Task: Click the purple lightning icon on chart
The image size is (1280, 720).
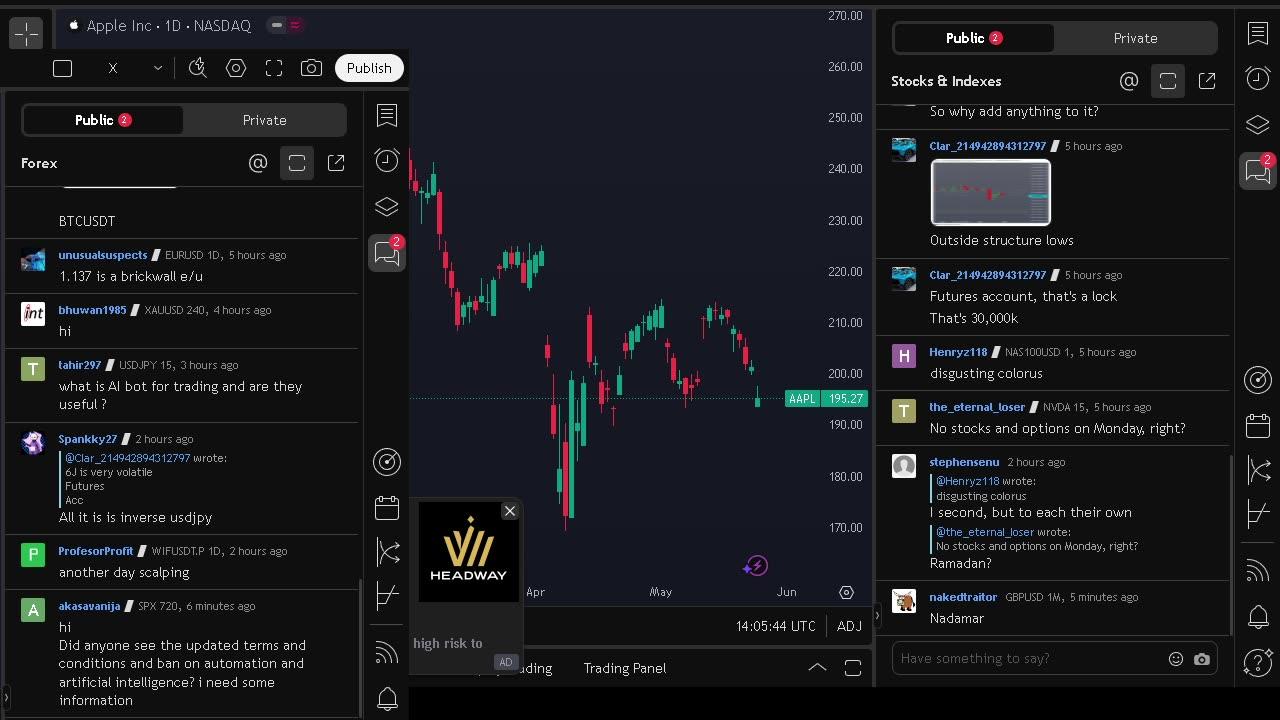Action: [x=755, y=566]
